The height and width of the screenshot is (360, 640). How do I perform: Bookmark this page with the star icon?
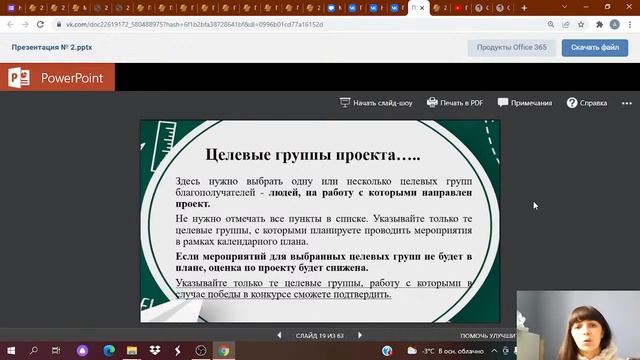pyautogui.click(x=581, y=24)
